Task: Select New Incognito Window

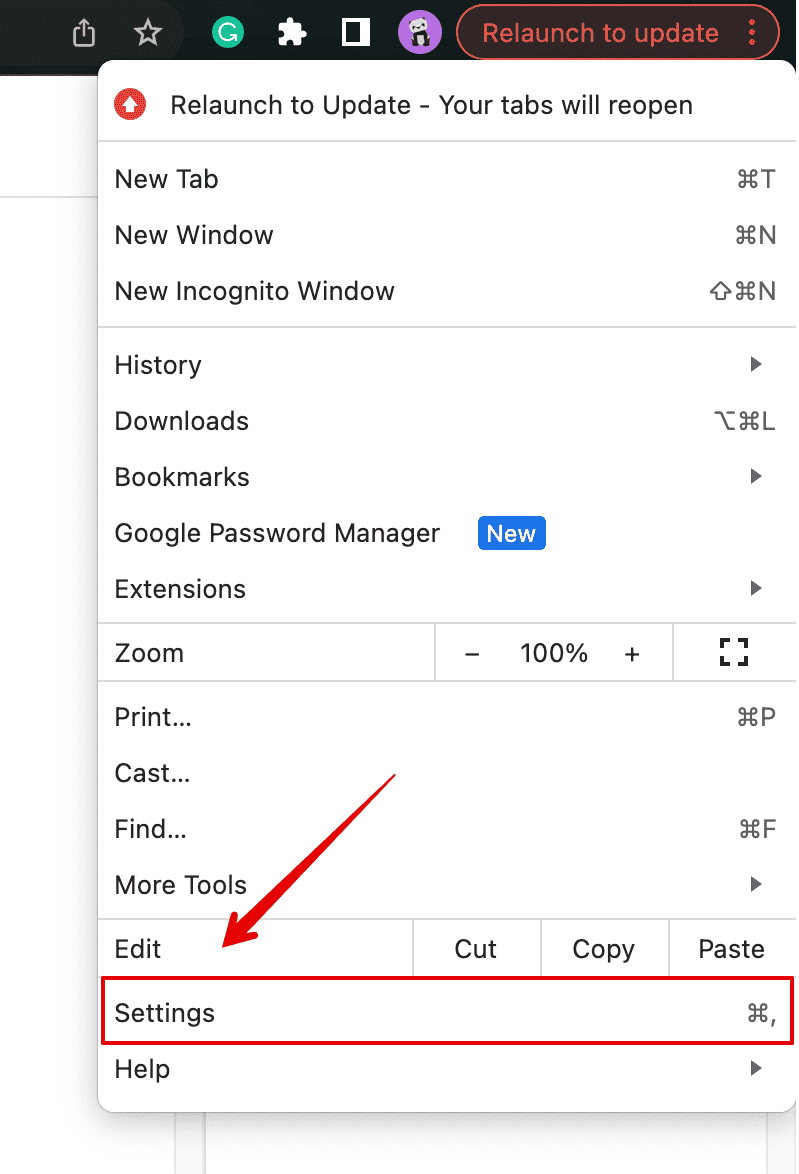Action: 255,291
